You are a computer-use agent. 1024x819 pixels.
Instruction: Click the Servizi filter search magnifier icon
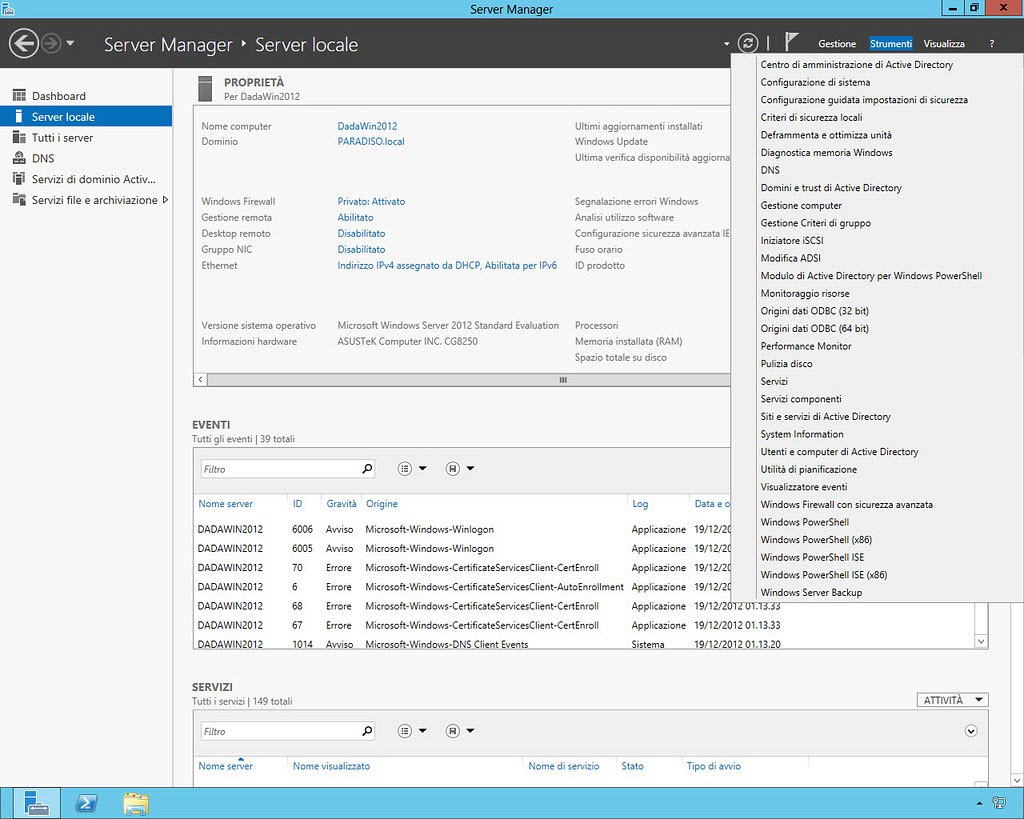pos(367,731)
